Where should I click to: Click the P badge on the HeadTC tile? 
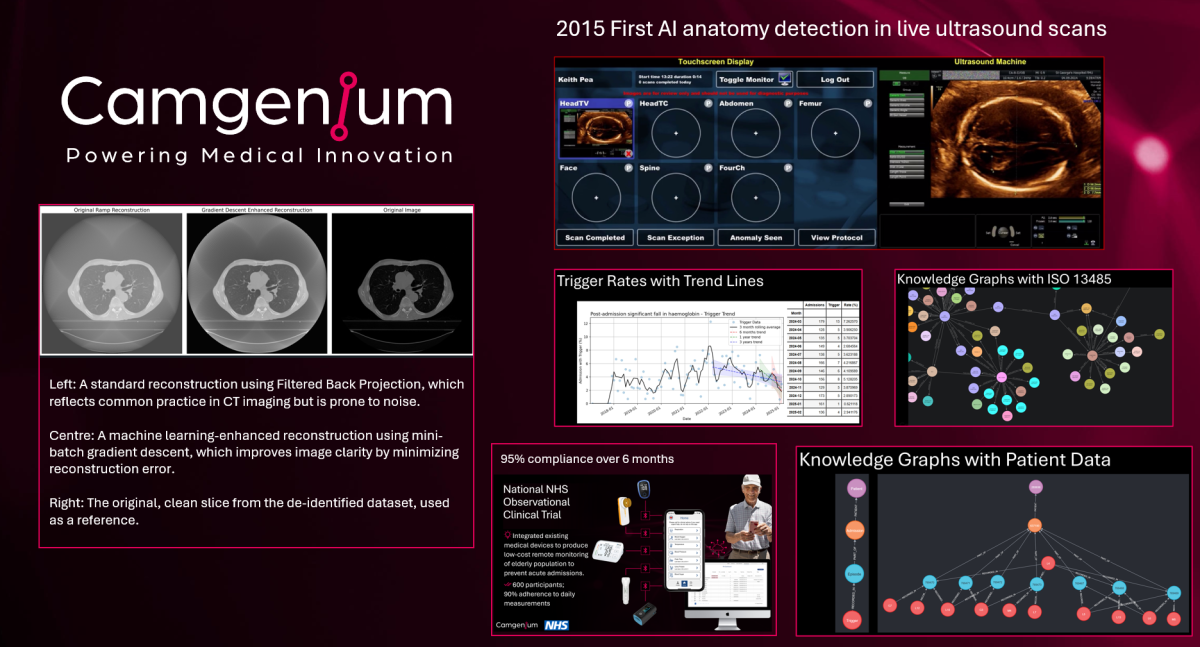click(x=707, y=103)
